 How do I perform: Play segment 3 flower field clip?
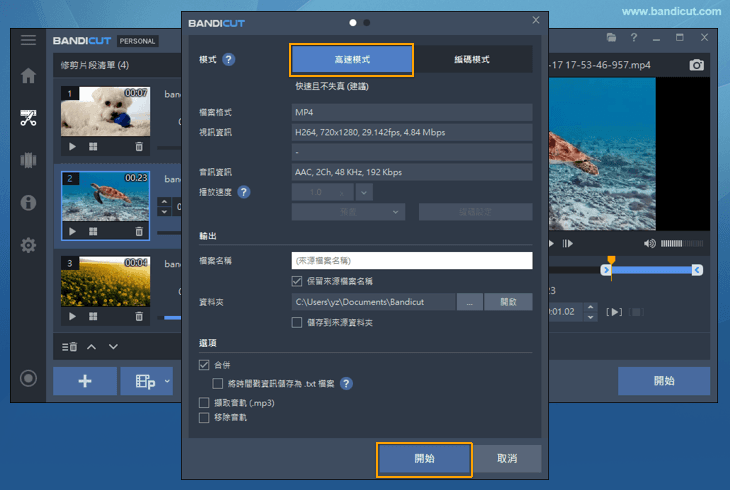click(72, 316)
